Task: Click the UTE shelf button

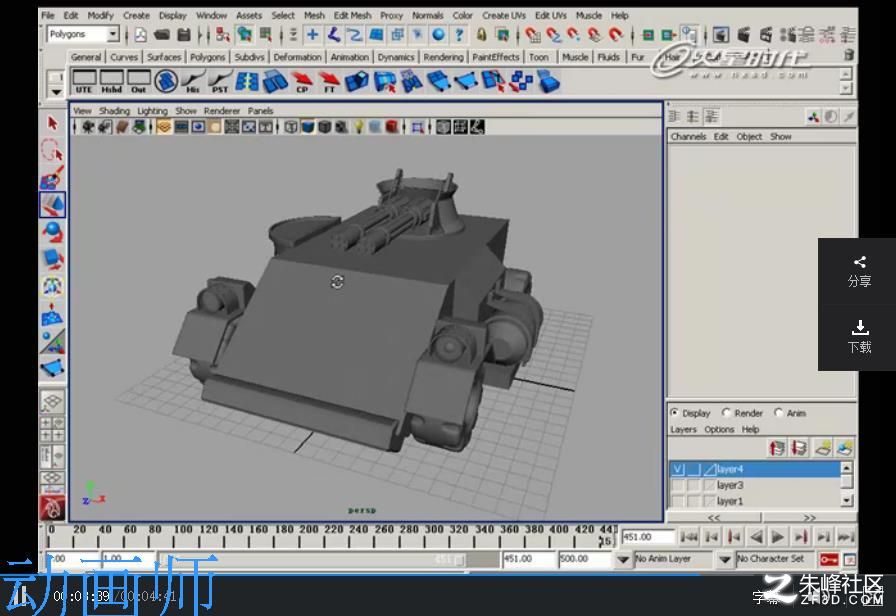Action: coord(84,81)
